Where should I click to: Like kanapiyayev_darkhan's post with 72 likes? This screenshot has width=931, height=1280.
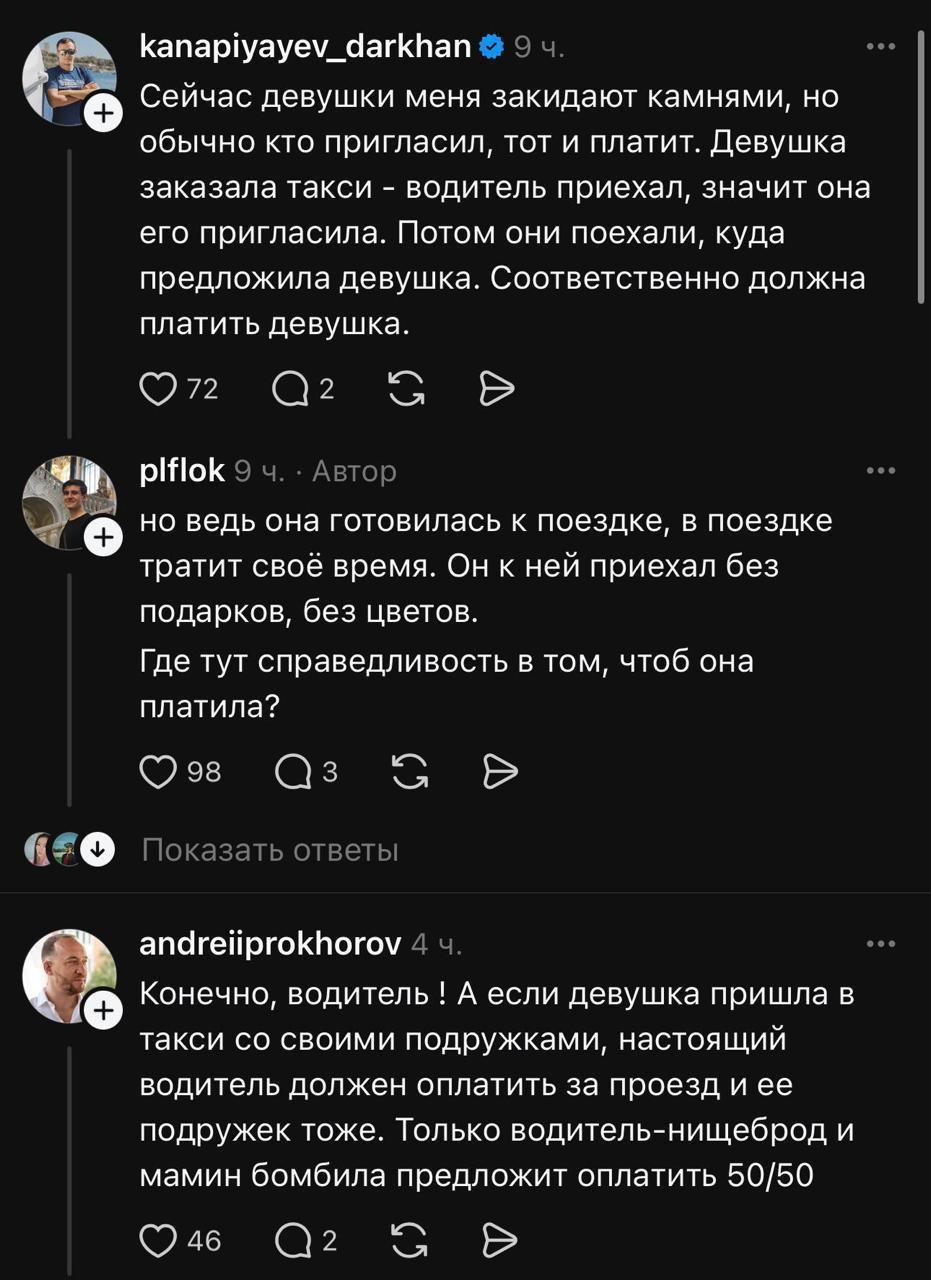pyautogui.click(x=157, y=388)
